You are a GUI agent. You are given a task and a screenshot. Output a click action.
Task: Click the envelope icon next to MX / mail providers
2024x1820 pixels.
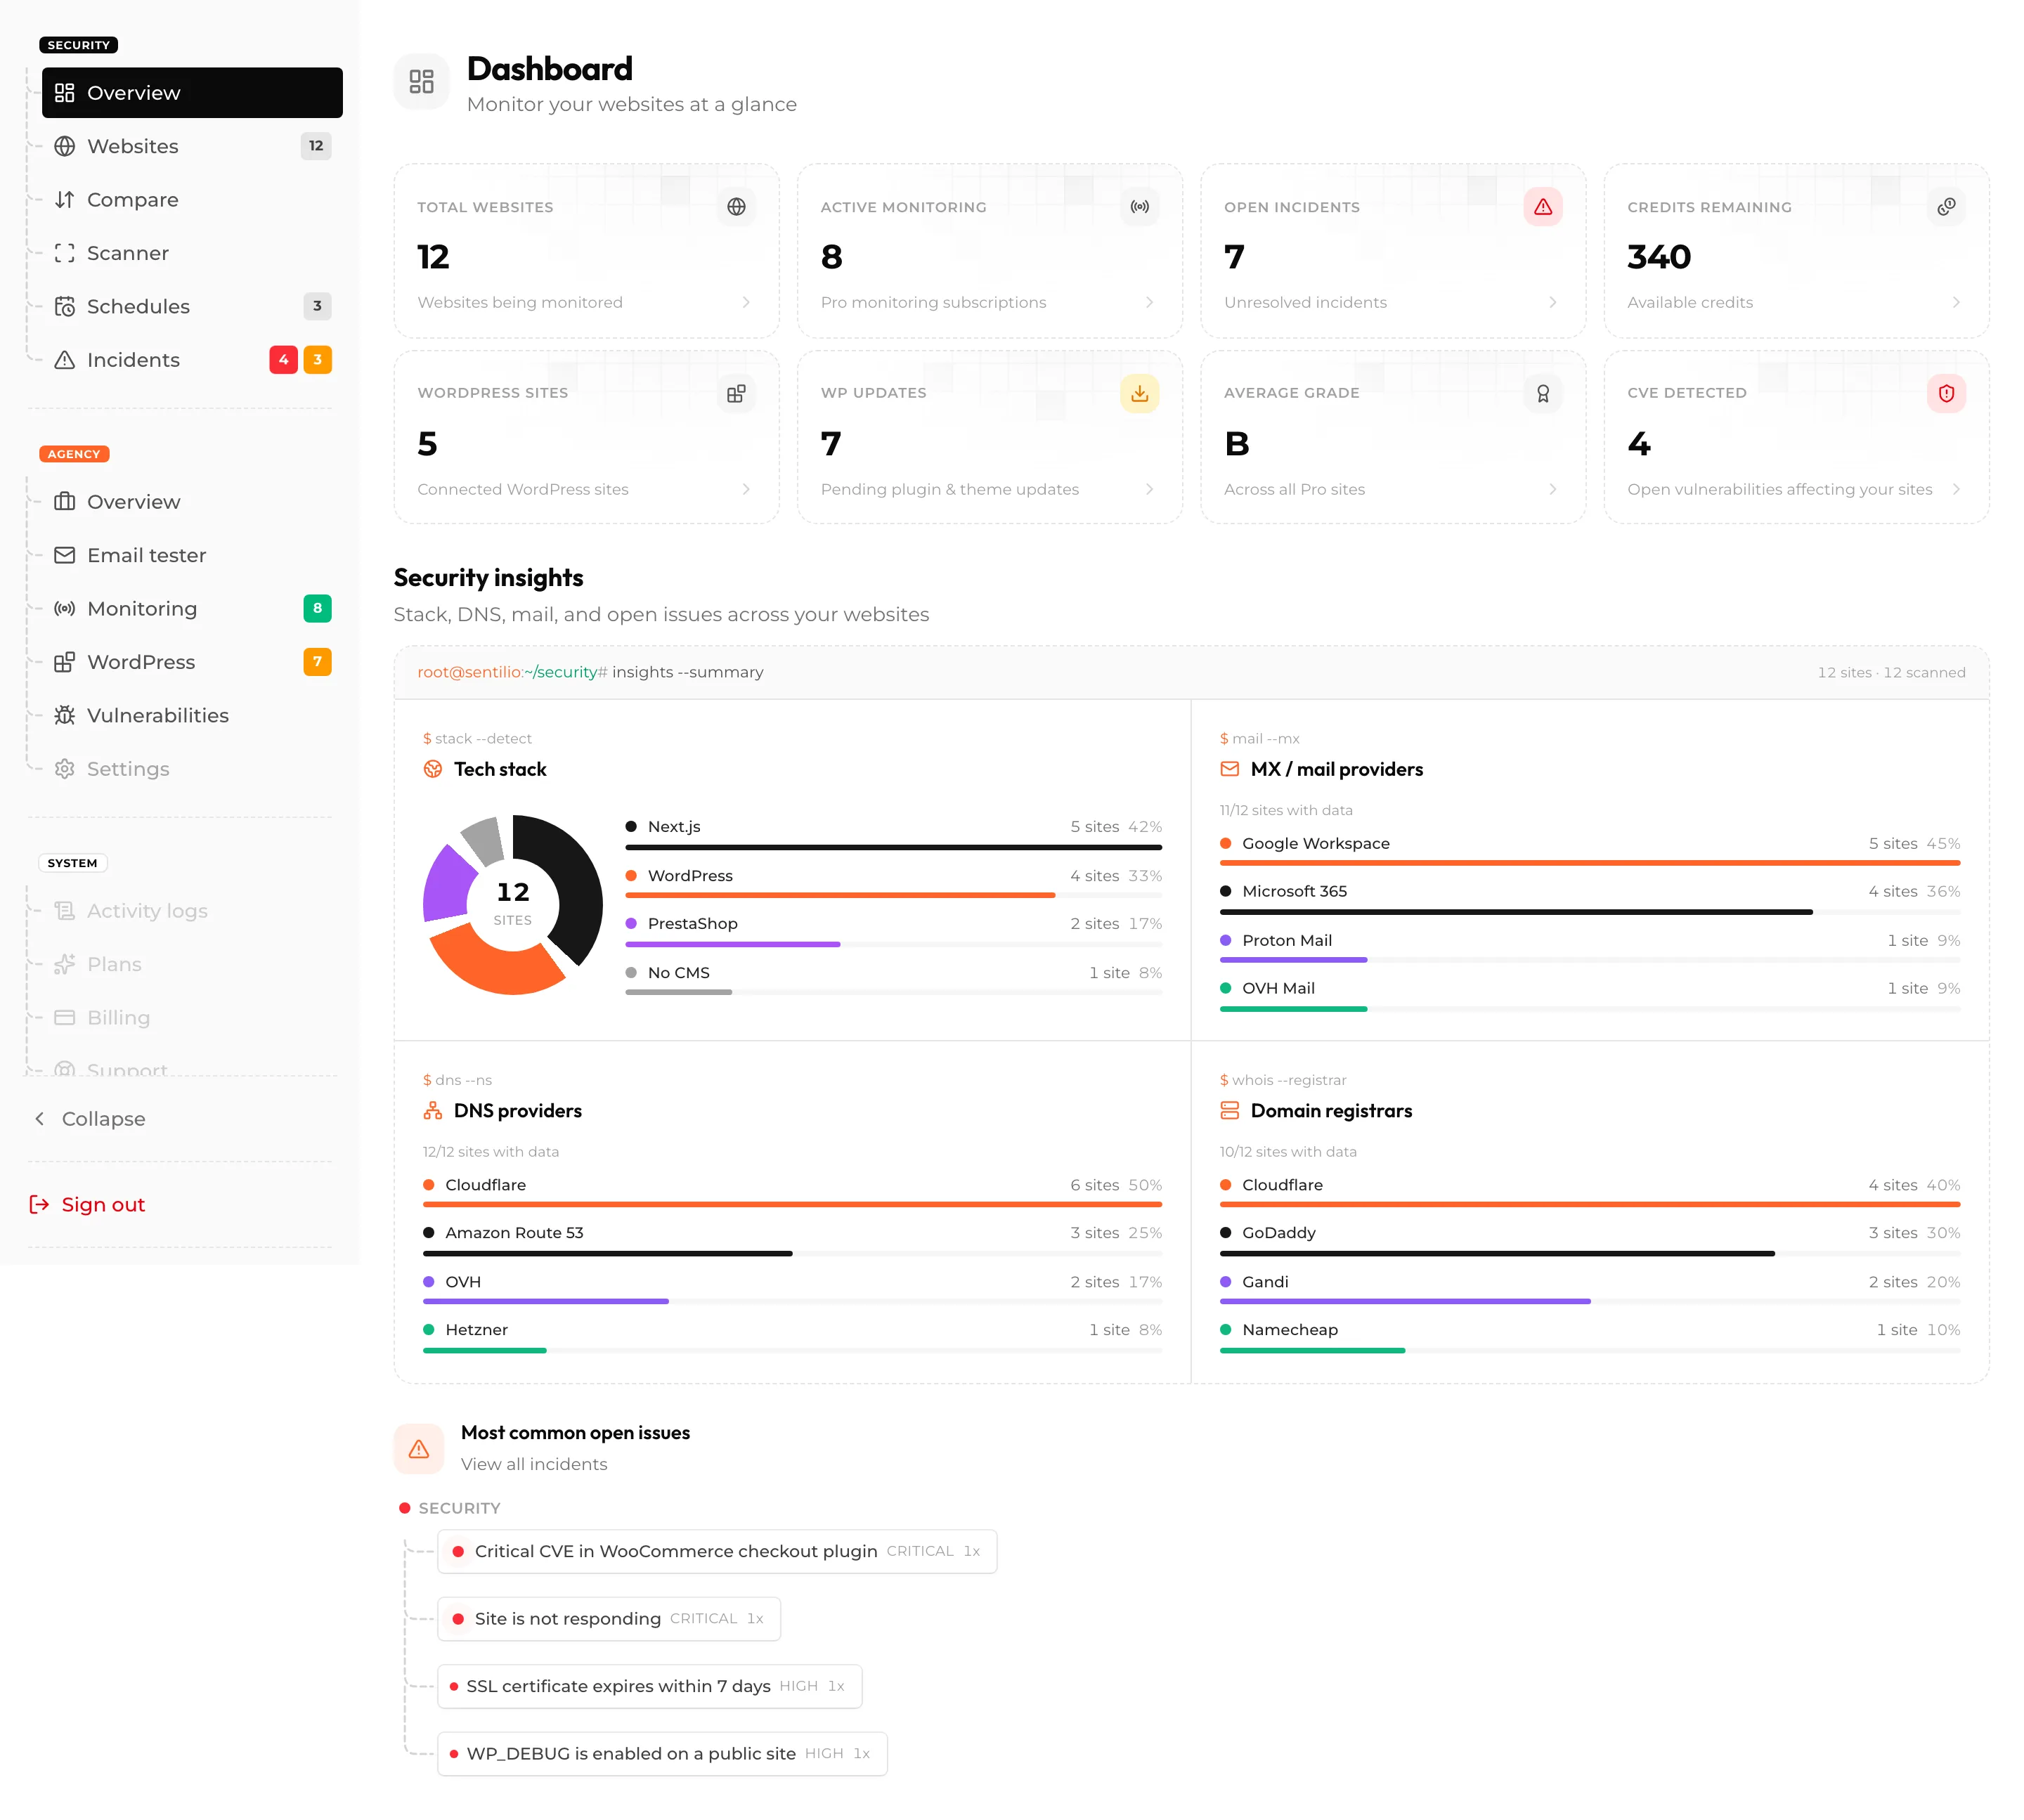1229,769
